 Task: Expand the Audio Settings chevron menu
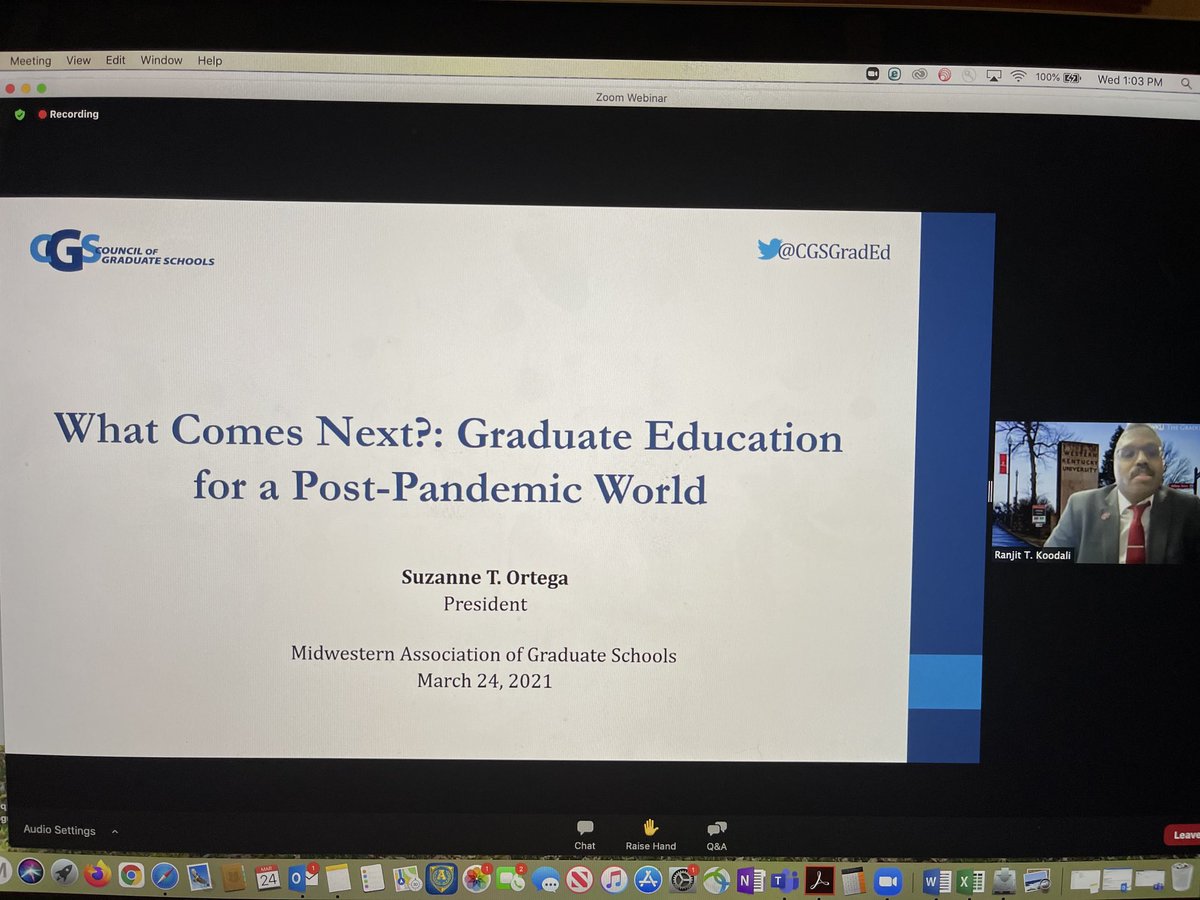point(114,830)
